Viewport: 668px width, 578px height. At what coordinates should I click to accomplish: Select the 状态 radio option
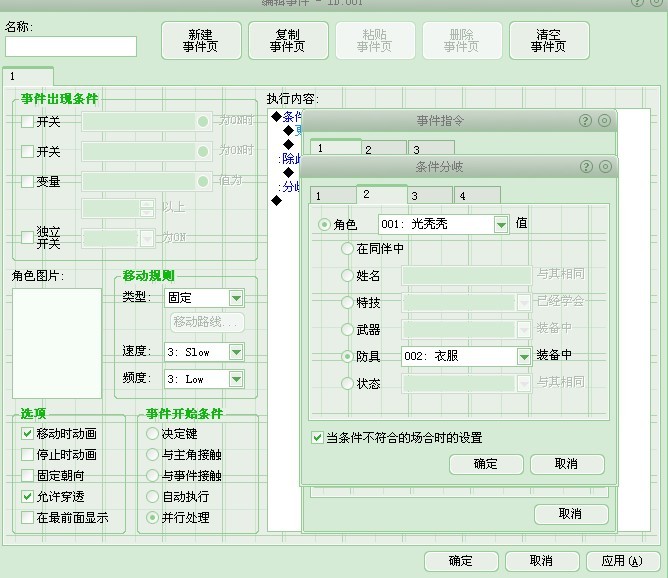347,383
